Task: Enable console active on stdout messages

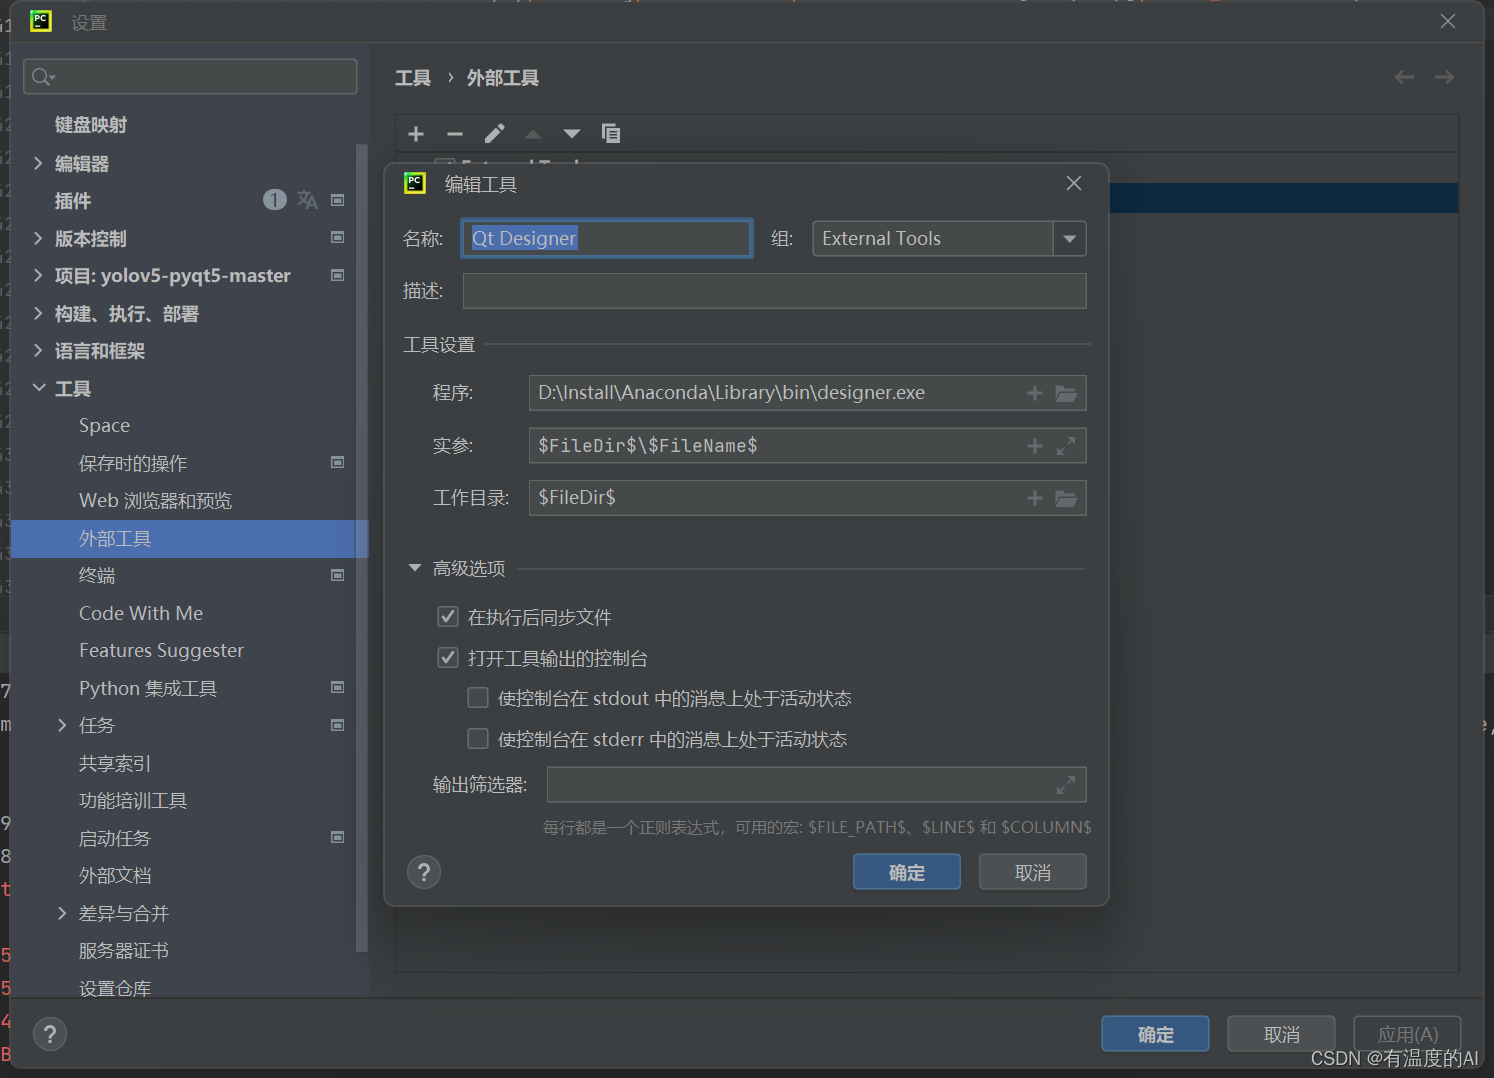Action: (478, 698)
